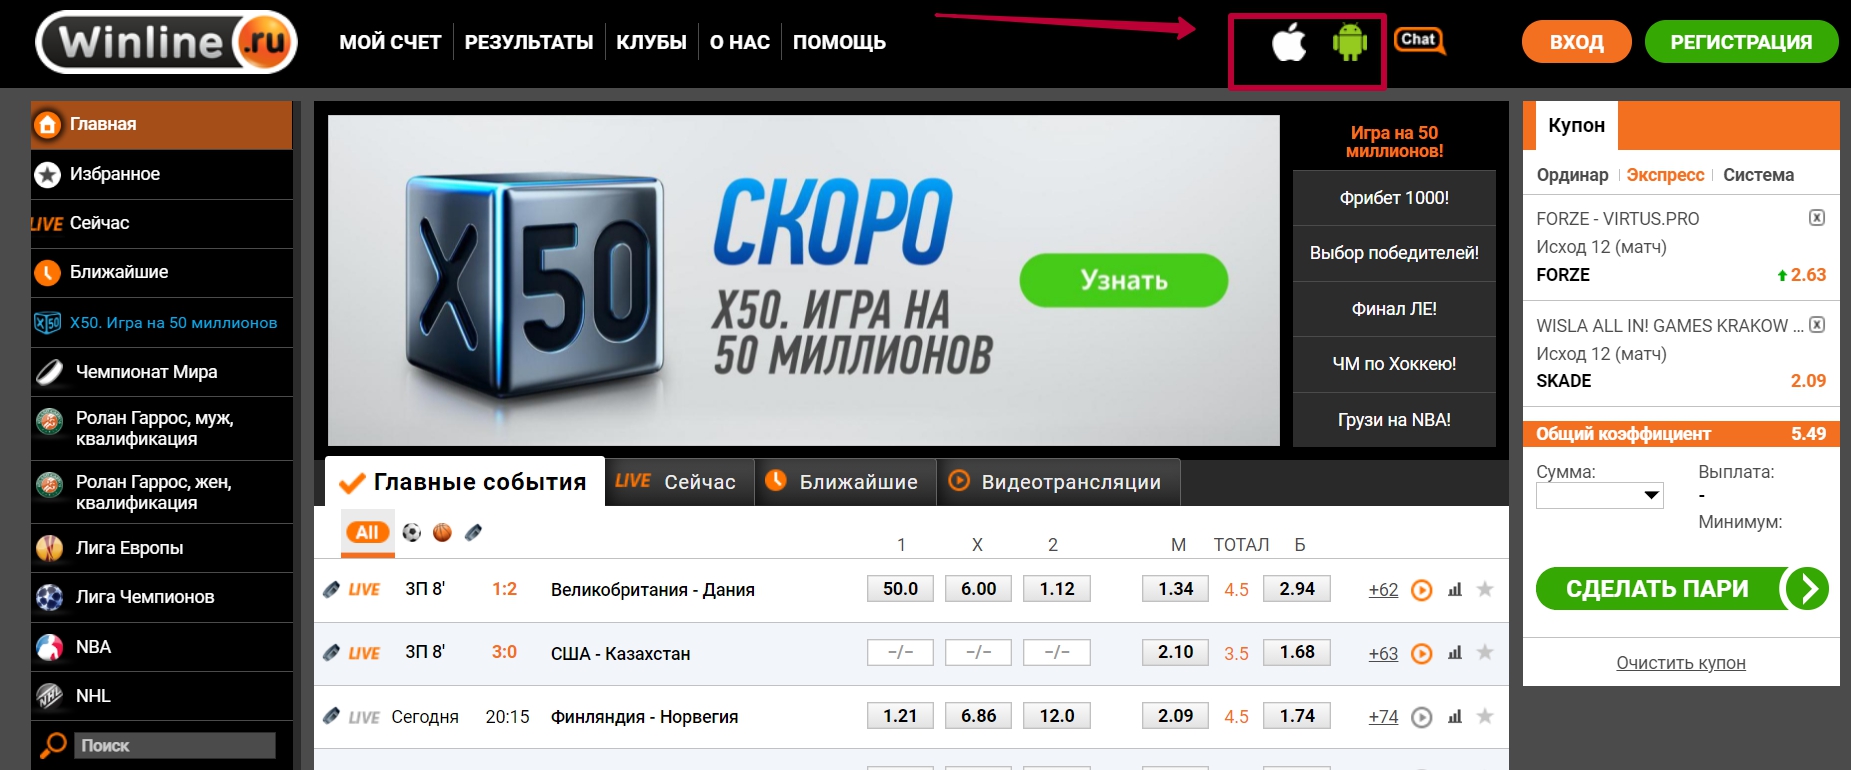Viewport: 1851px width, 770px height.
Task: Remove FORZE - VIRTUS.PRO from coupon
Action: click(1817, 218)
